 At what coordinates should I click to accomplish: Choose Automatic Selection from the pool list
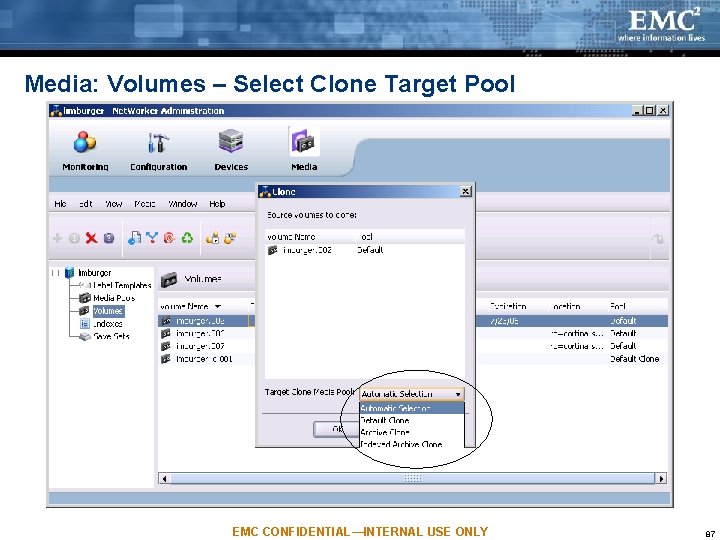pyautogui.click(x=412, y=408)
